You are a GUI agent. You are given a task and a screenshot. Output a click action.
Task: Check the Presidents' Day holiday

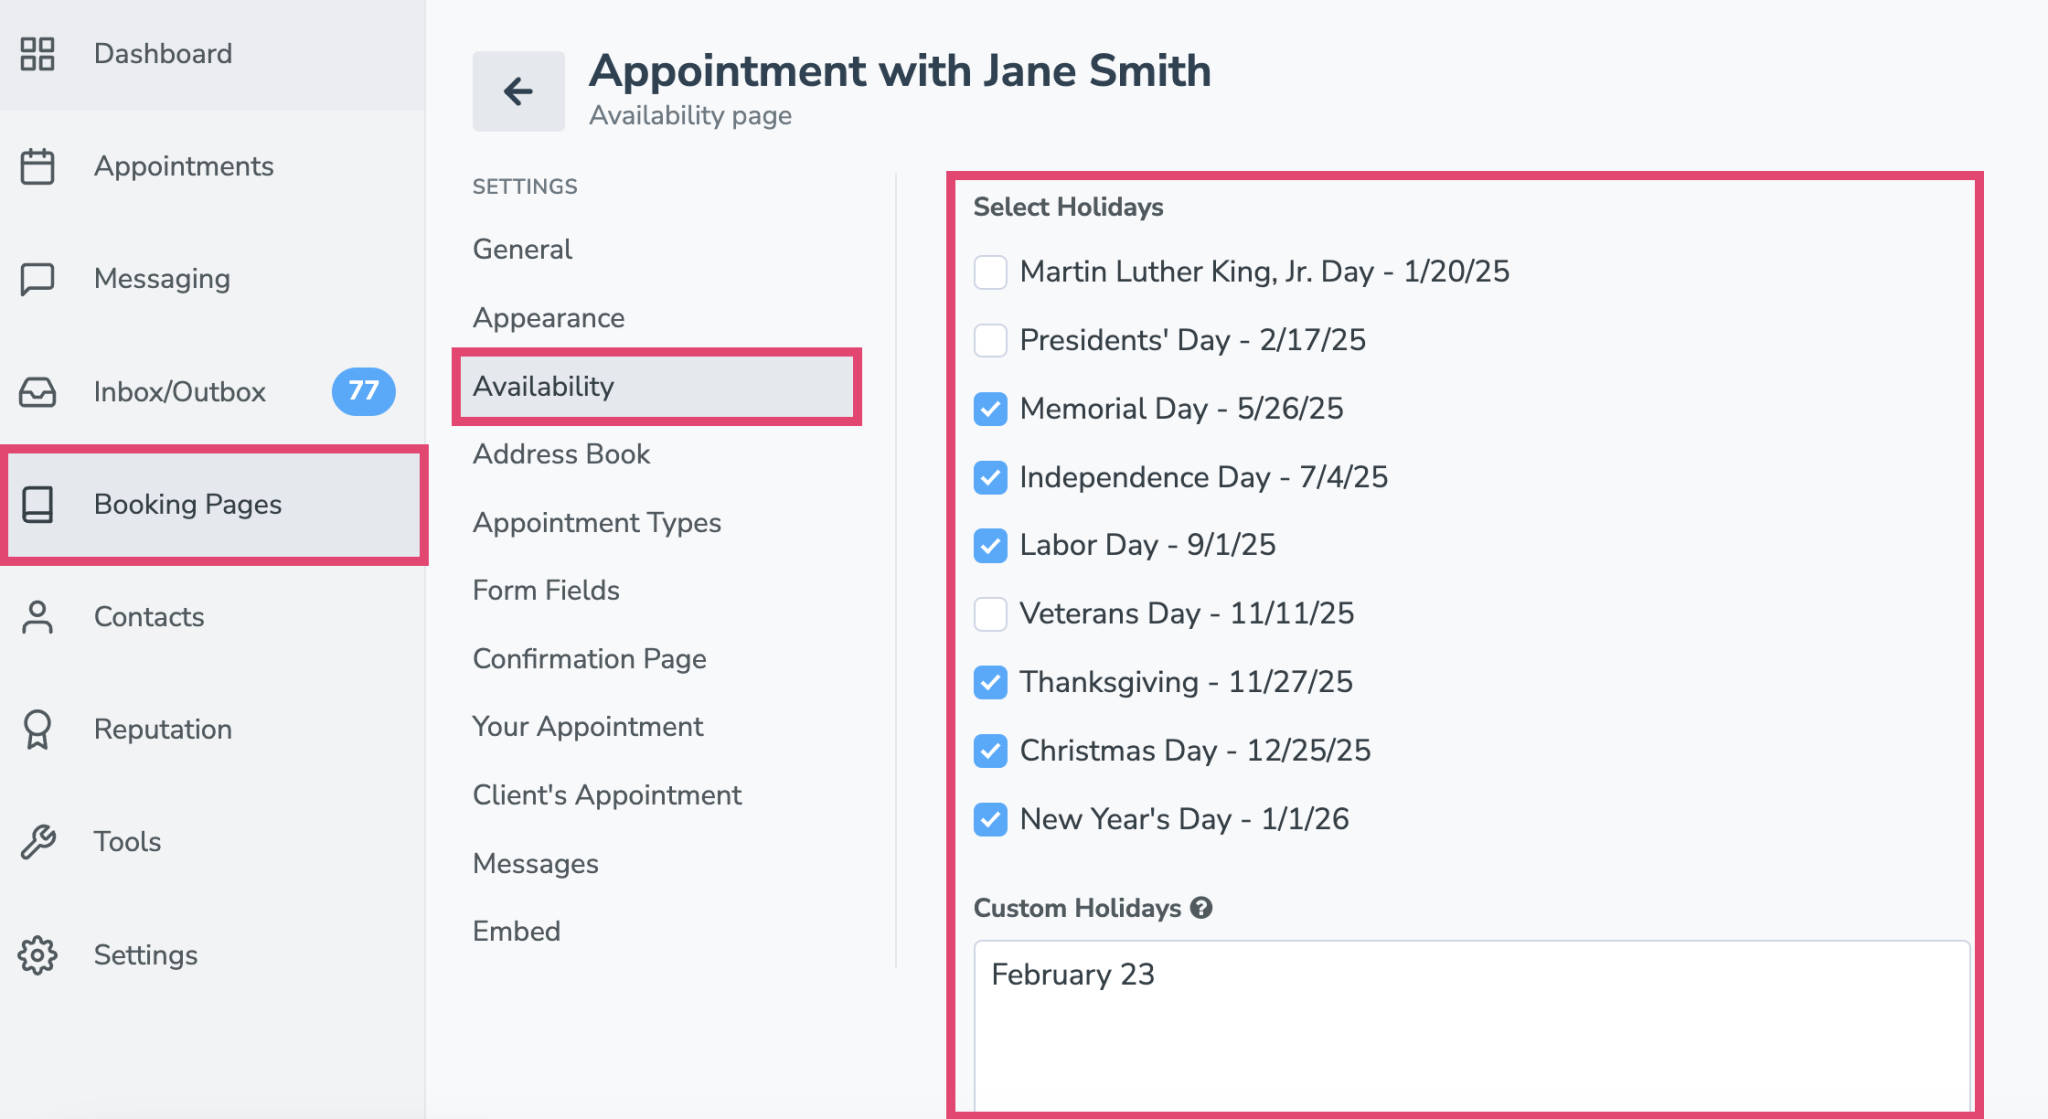pyautogui.click(x=990, y=340)
